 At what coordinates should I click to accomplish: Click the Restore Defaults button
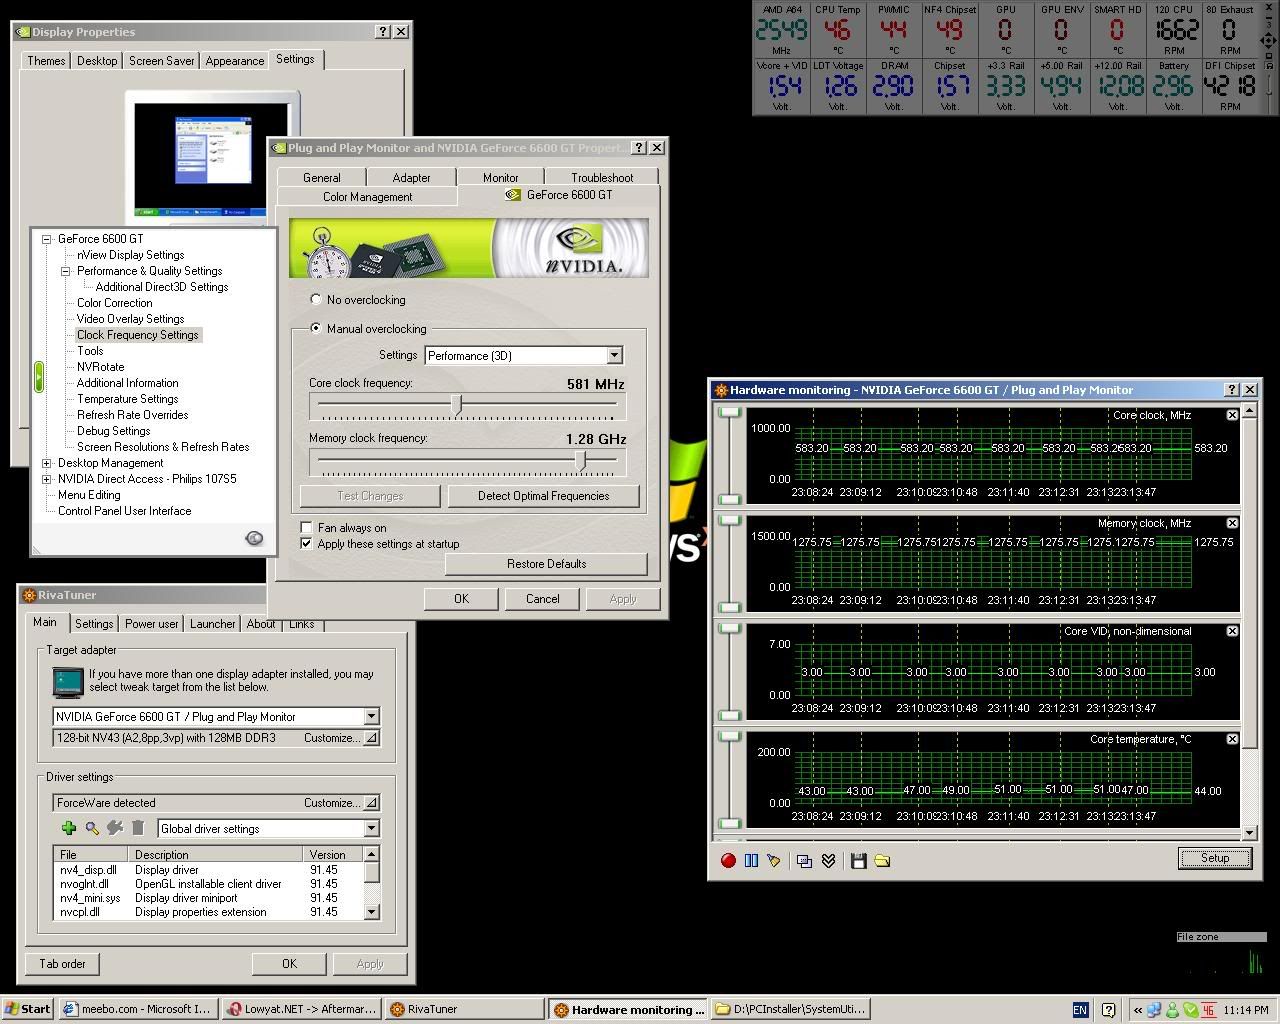pos(546,564)
